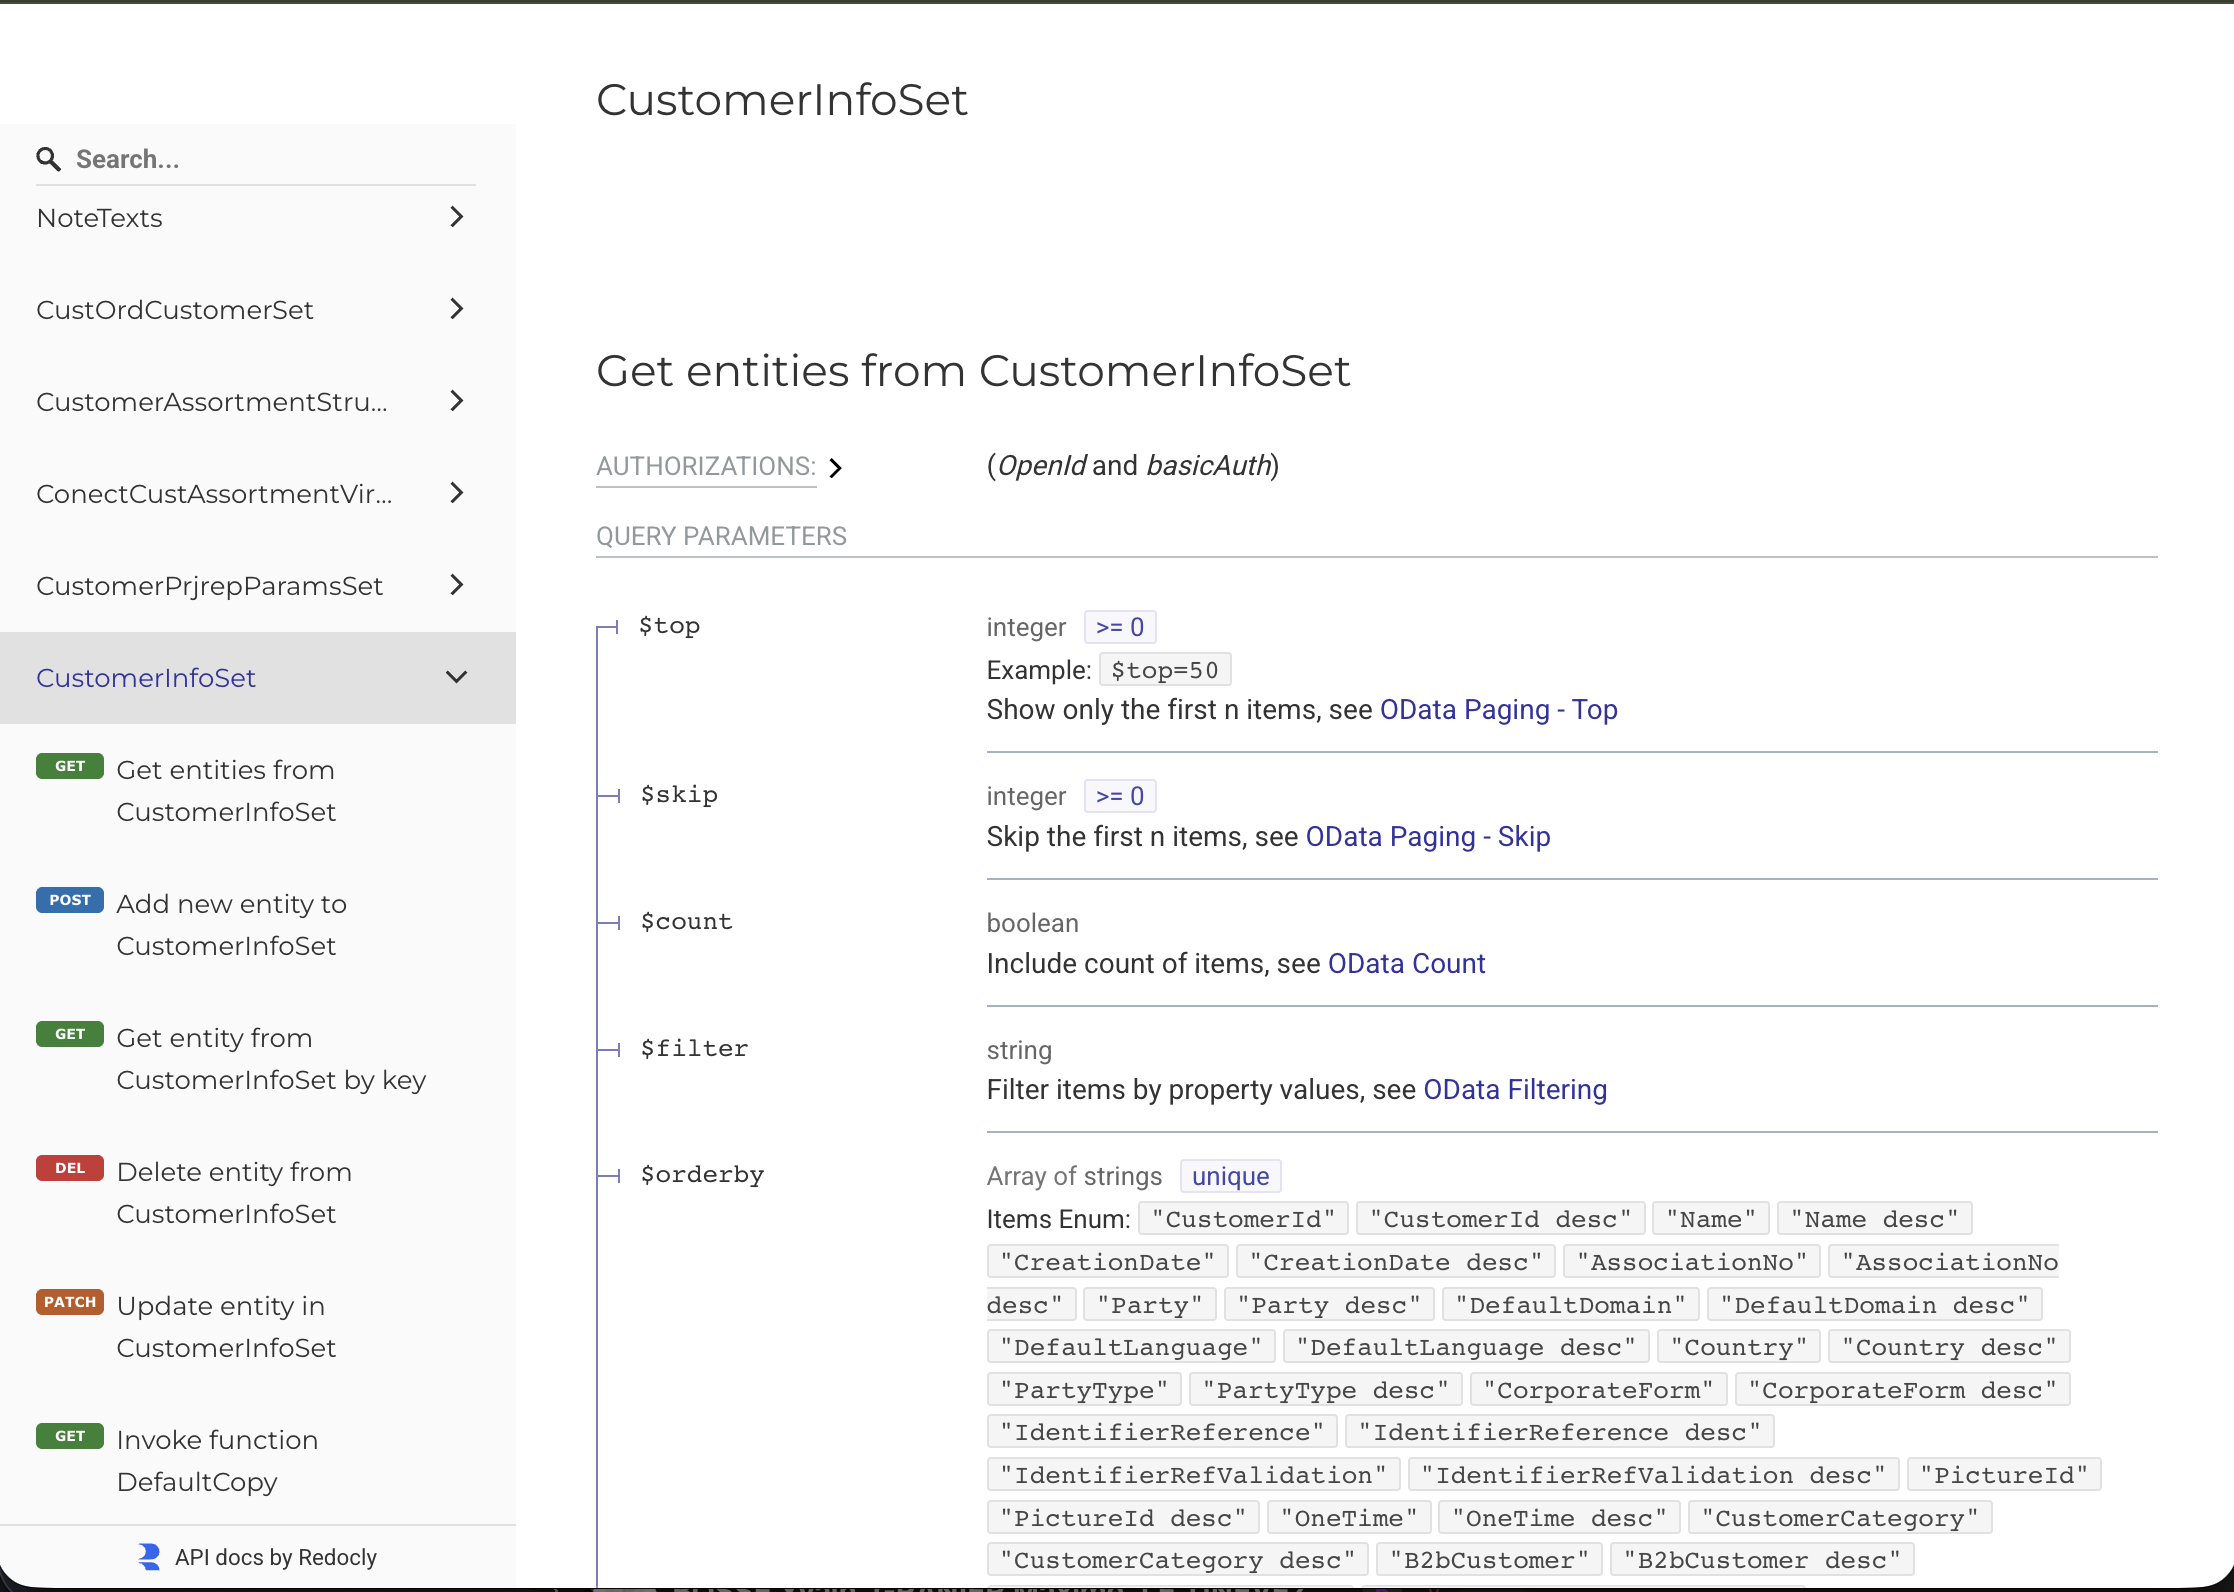
Task: Click the "B2bCustomer" enum value
Action: click(1489, 1560)
